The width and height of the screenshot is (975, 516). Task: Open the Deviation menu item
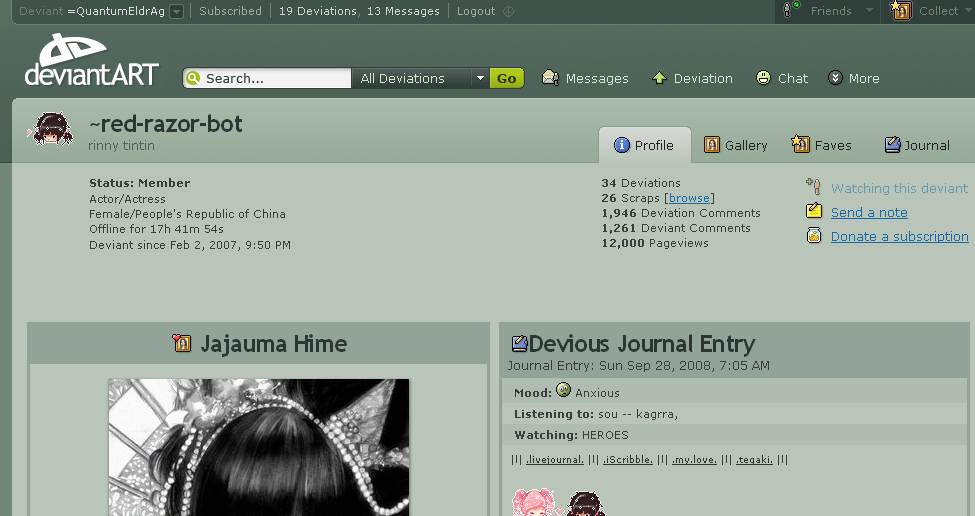692,78
